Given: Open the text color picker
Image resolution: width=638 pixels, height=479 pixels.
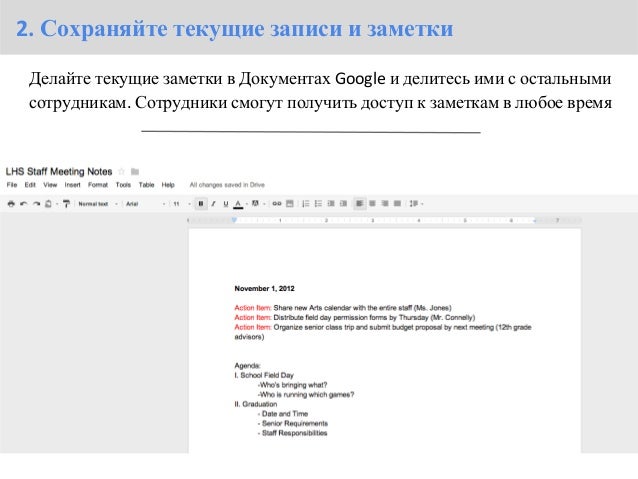Looking at the screenshot, I should point(238,204).
